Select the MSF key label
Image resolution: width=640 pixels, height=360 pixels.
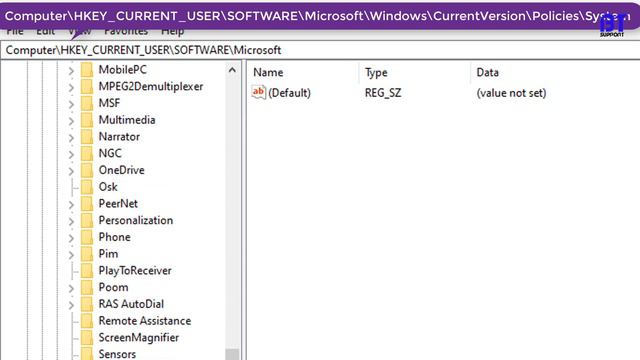109,103
